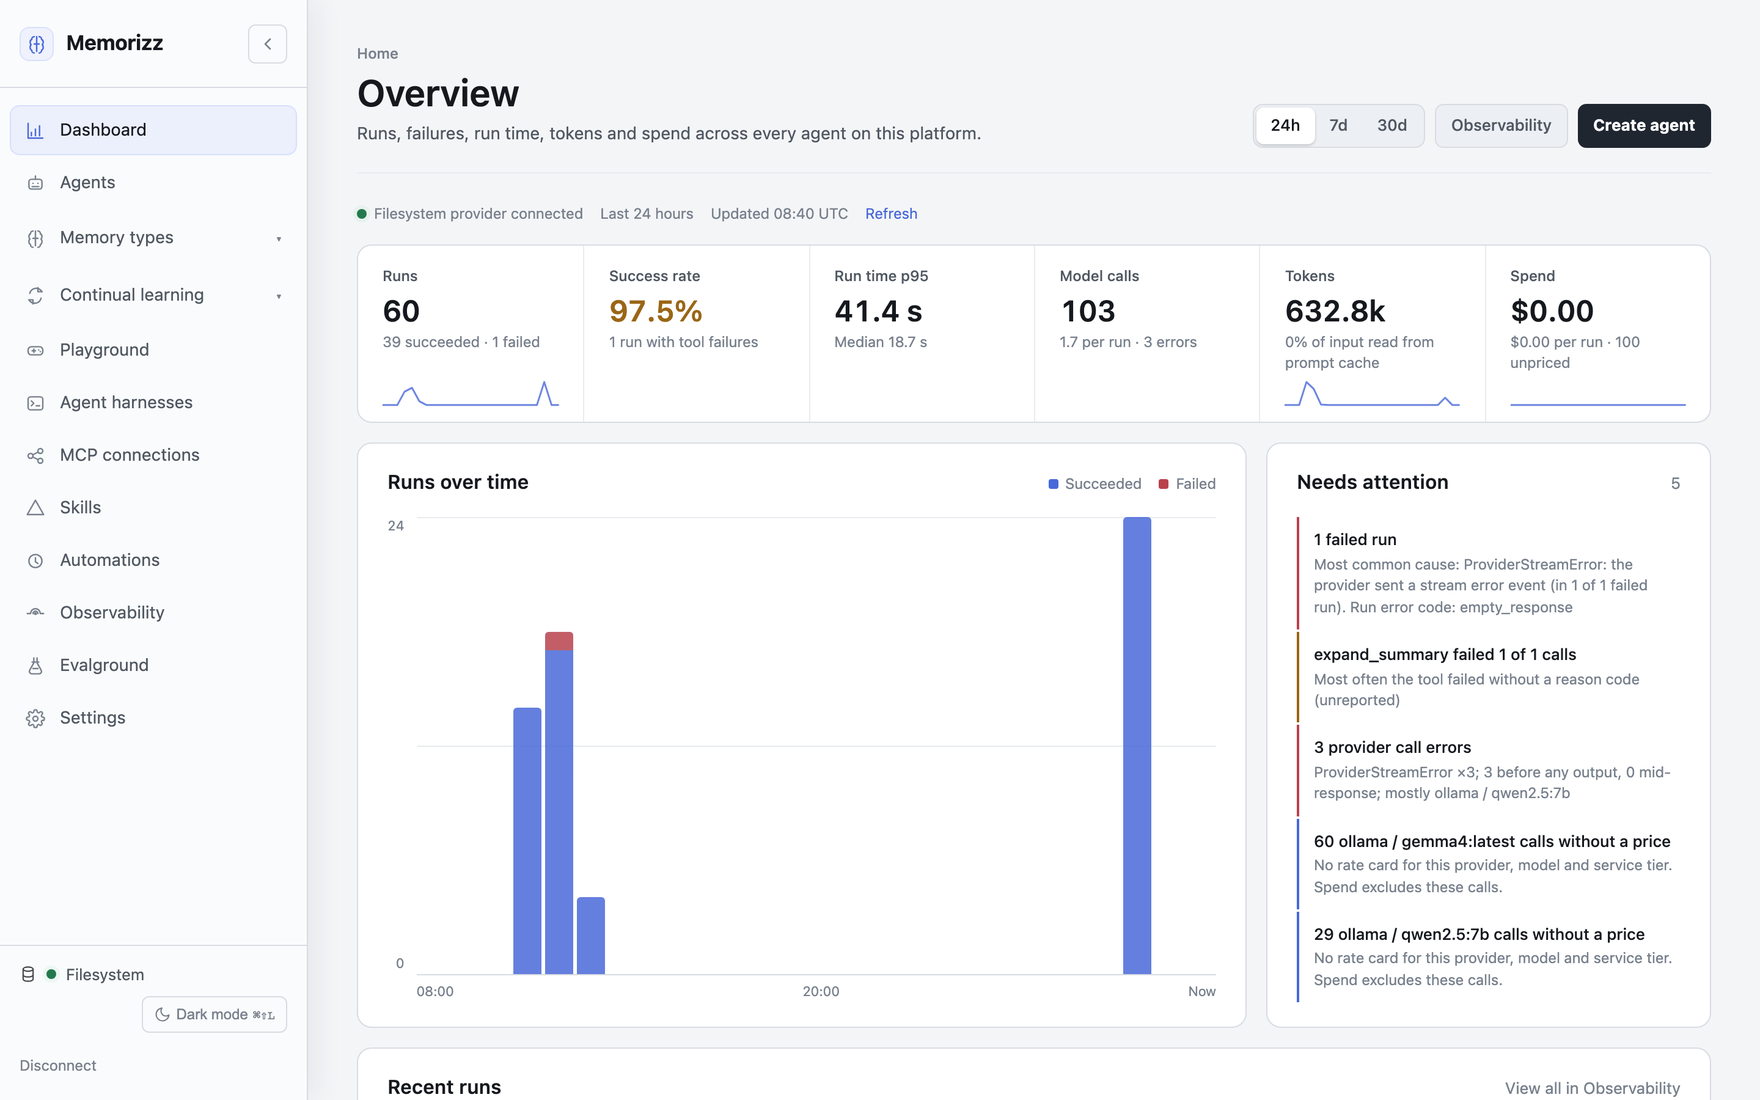Click the Evalground flask icon

pyautogui.click(x=35, y=666)
